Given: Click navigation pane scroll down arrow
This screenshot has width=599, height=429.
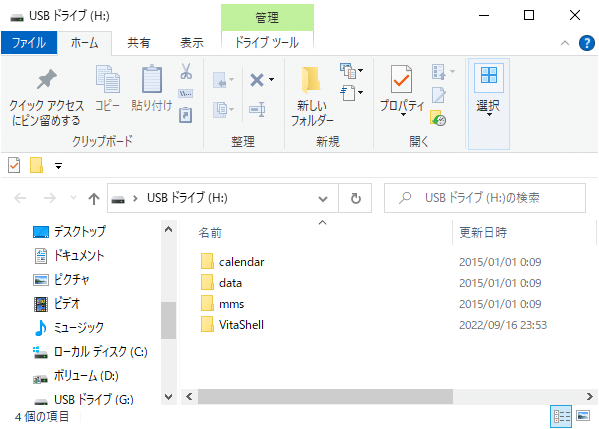Looking at the screenshot, I should [168, 397].
